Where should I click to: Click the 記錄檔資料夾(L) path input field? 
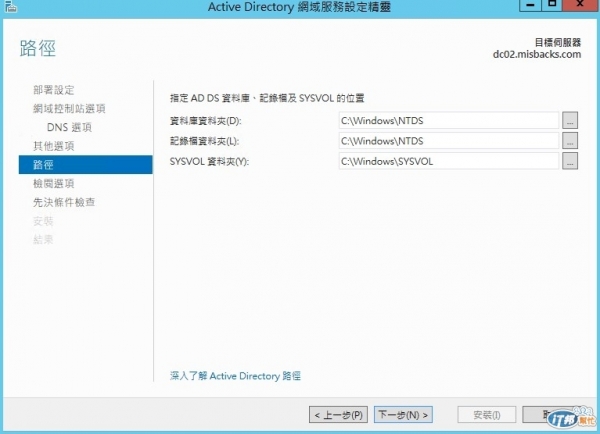point(449,141)
